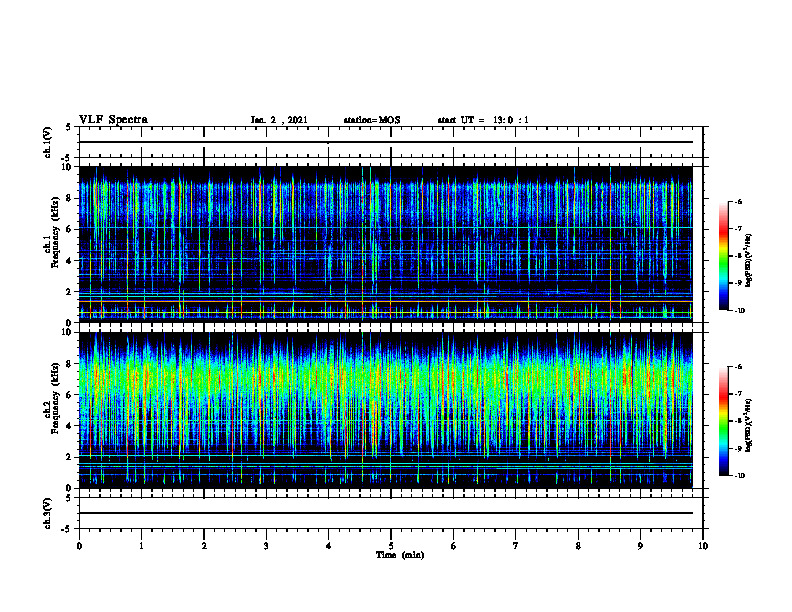792x612 pixels.
Task: Select the "Jan. 2, 2021" date text
Action: click(279, 120)
